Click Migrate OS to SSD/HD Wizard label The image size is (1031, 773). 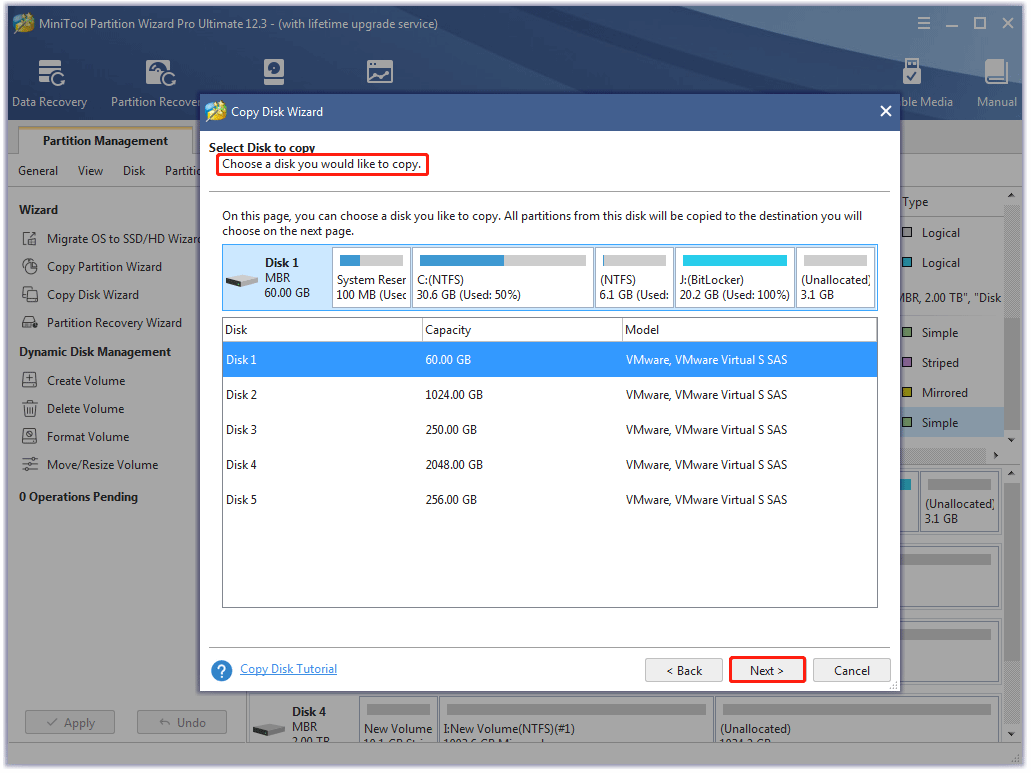pyautogui.click(x=123, y=239)
